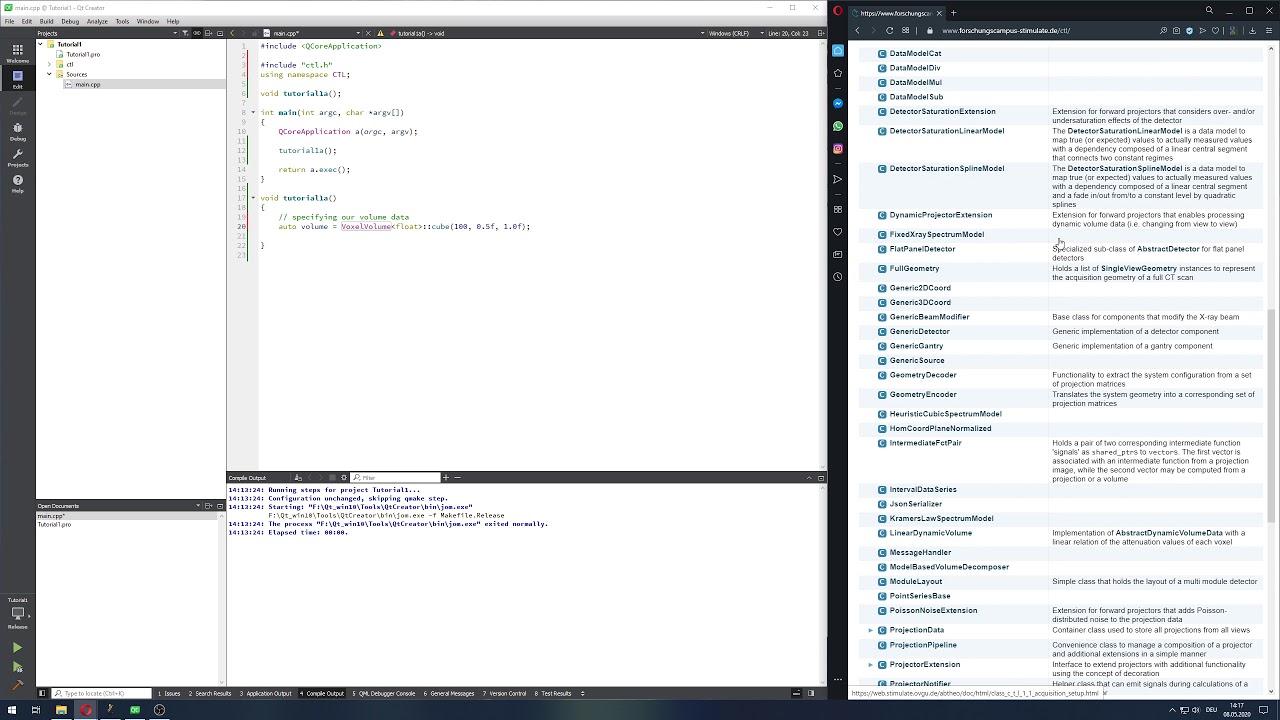Switch to Welcome mode in Qt Creator
The width and height of the screenshot is (1280, 720).
[x=17, y=53]
